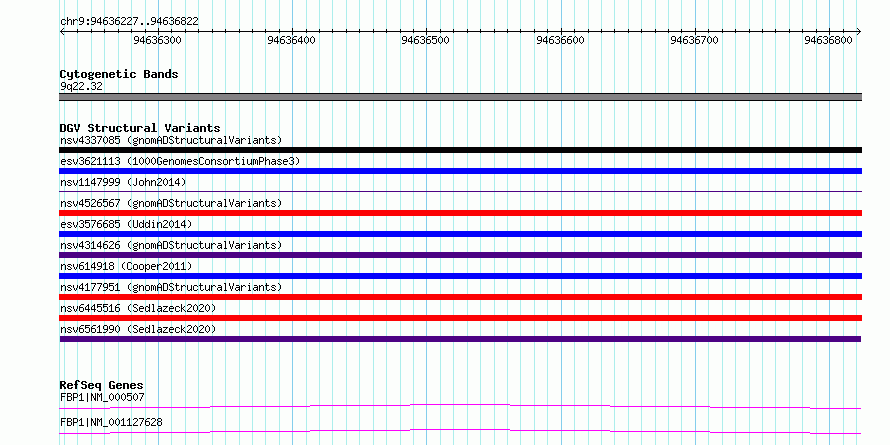Screen dimensions: 890x445
Task: Click the 94636500 ruler position label
Action: click(x=426, y=40)
